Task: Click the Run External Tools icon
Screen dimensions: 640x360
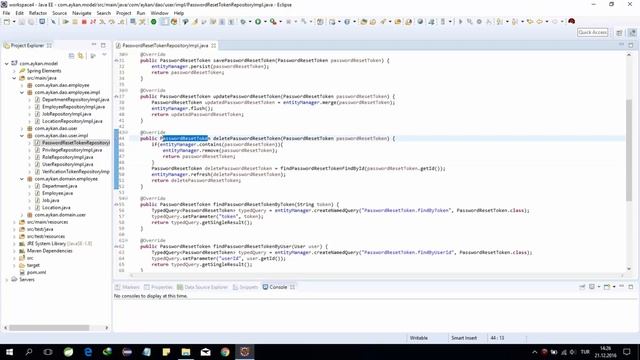Action: (273, 22)
